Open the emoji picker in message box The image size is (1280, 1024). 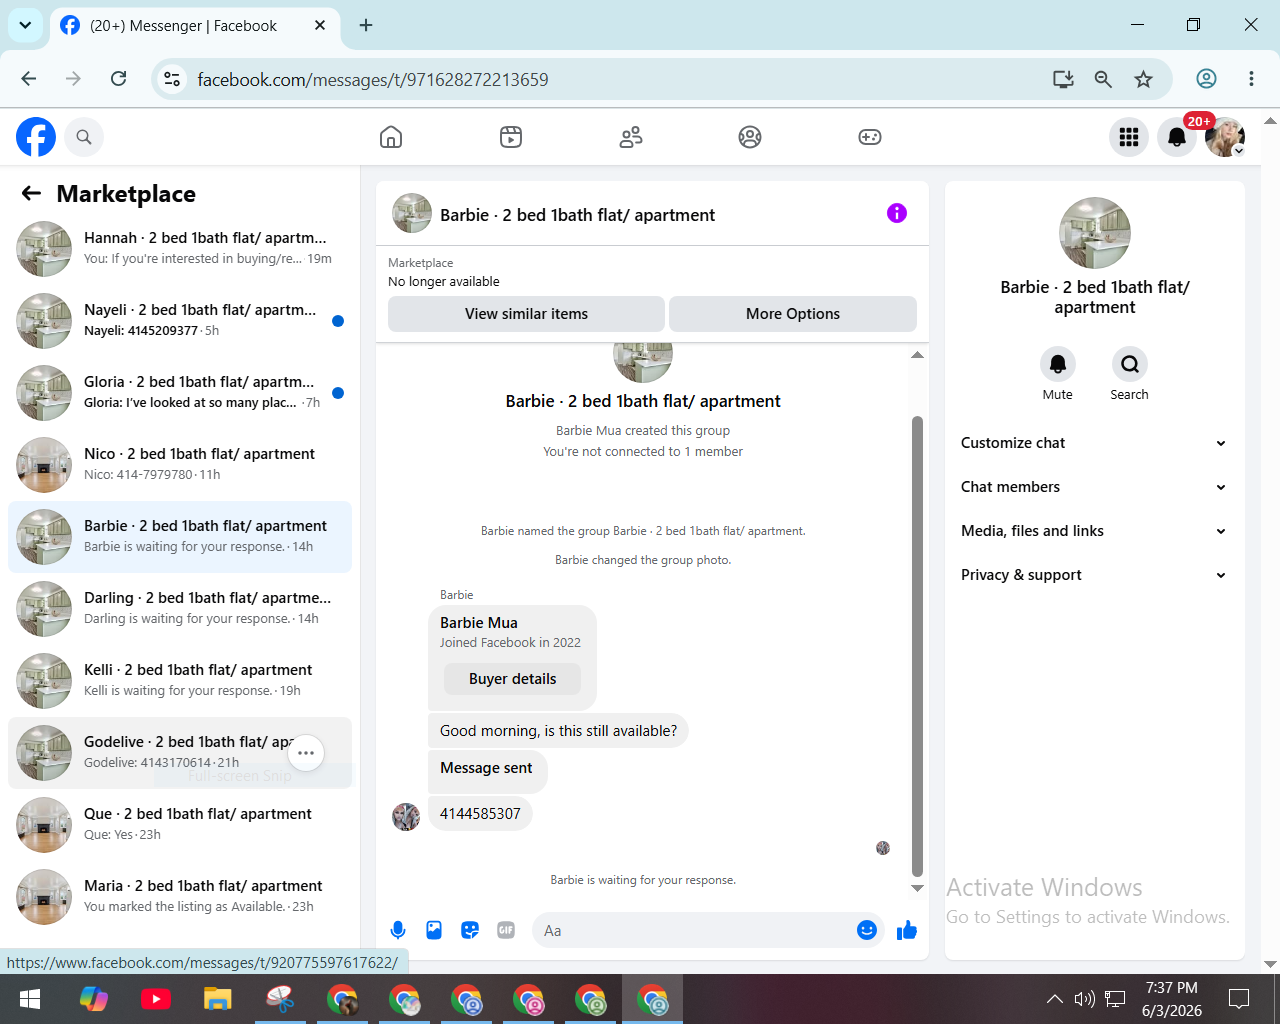pos(867,930)
